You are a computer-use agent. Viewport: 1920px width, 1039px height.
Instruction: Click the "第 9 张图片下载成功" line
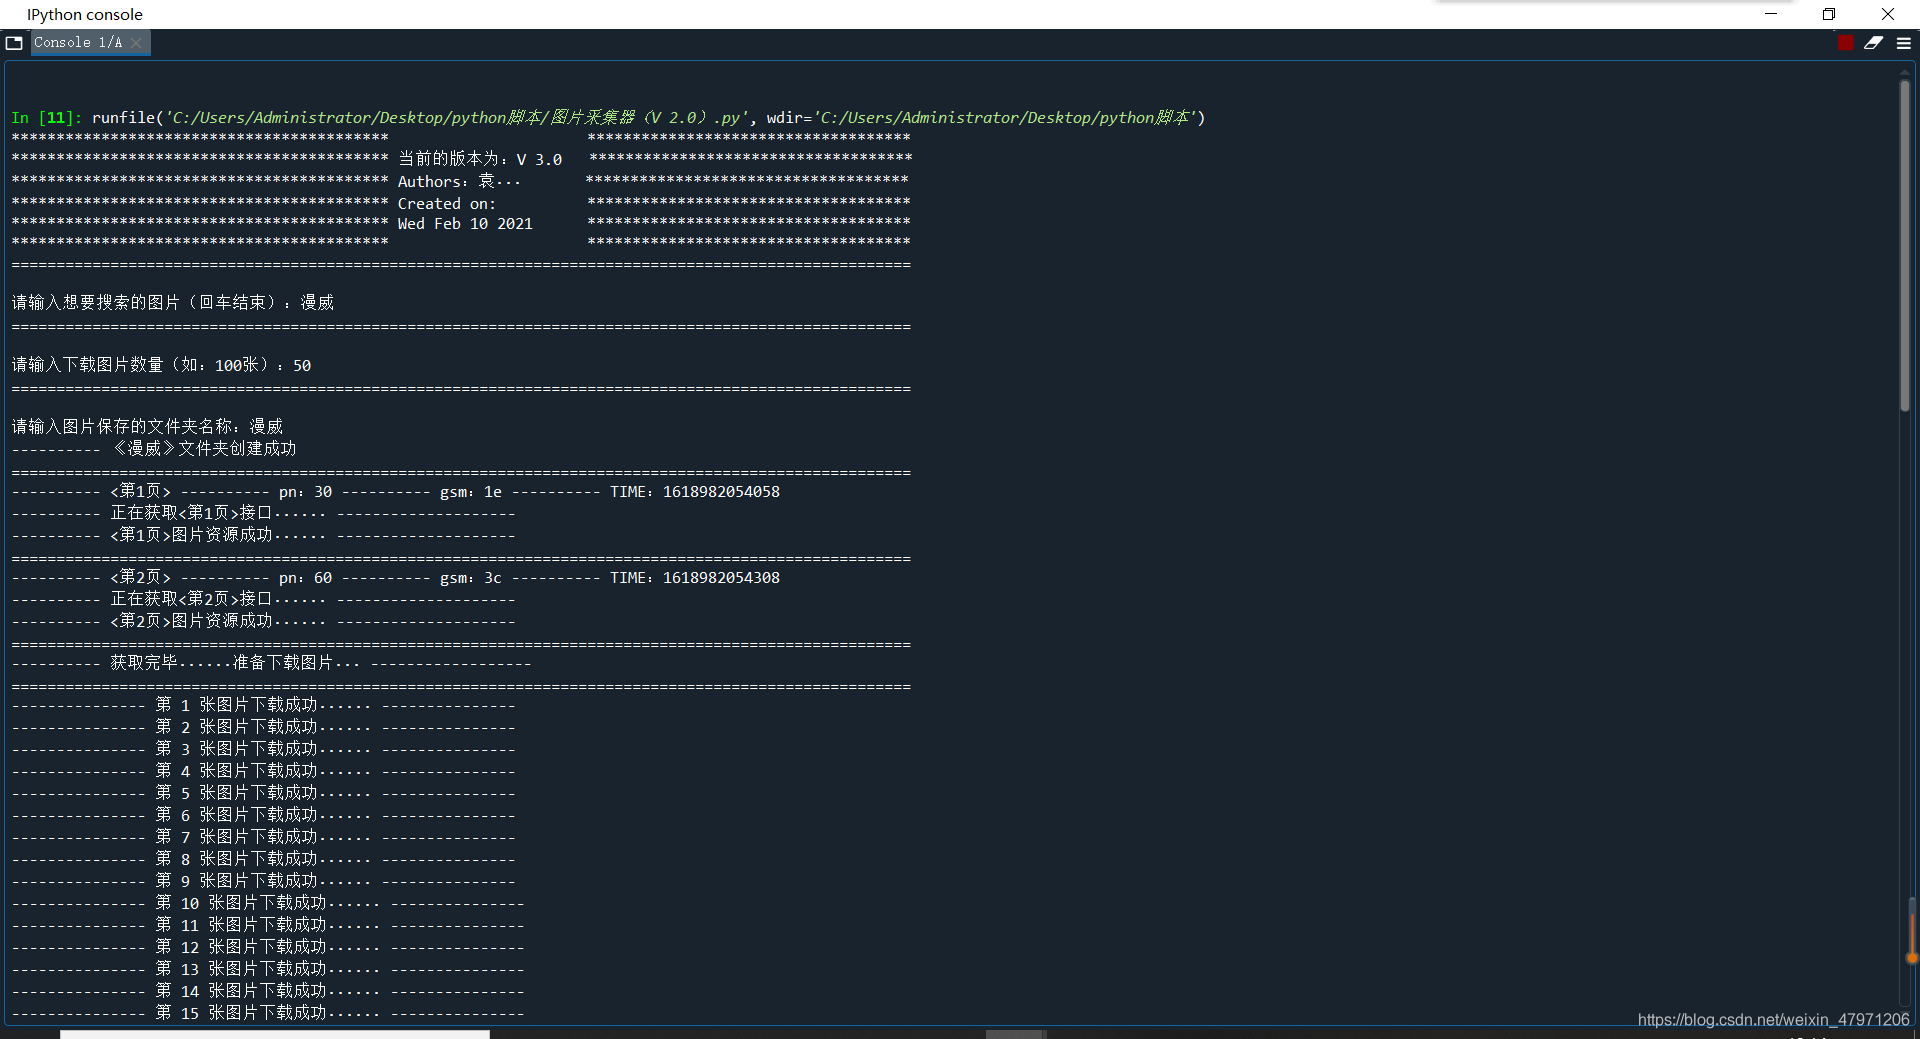(264, 881)
